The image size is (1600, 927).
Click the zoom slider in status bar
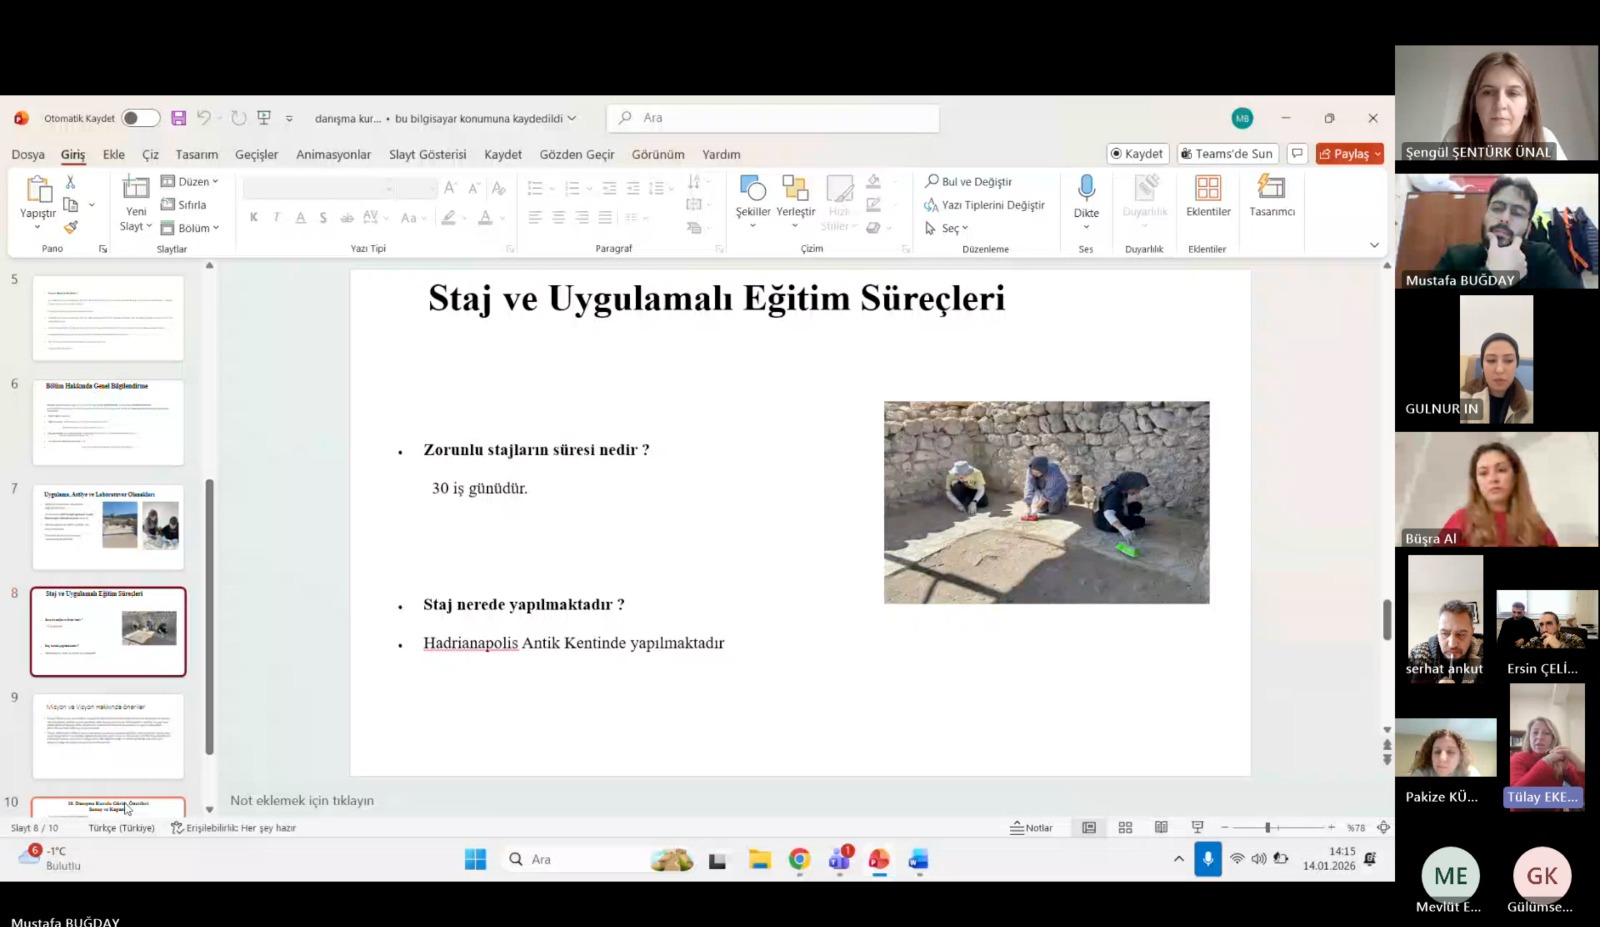(1268, 828)
